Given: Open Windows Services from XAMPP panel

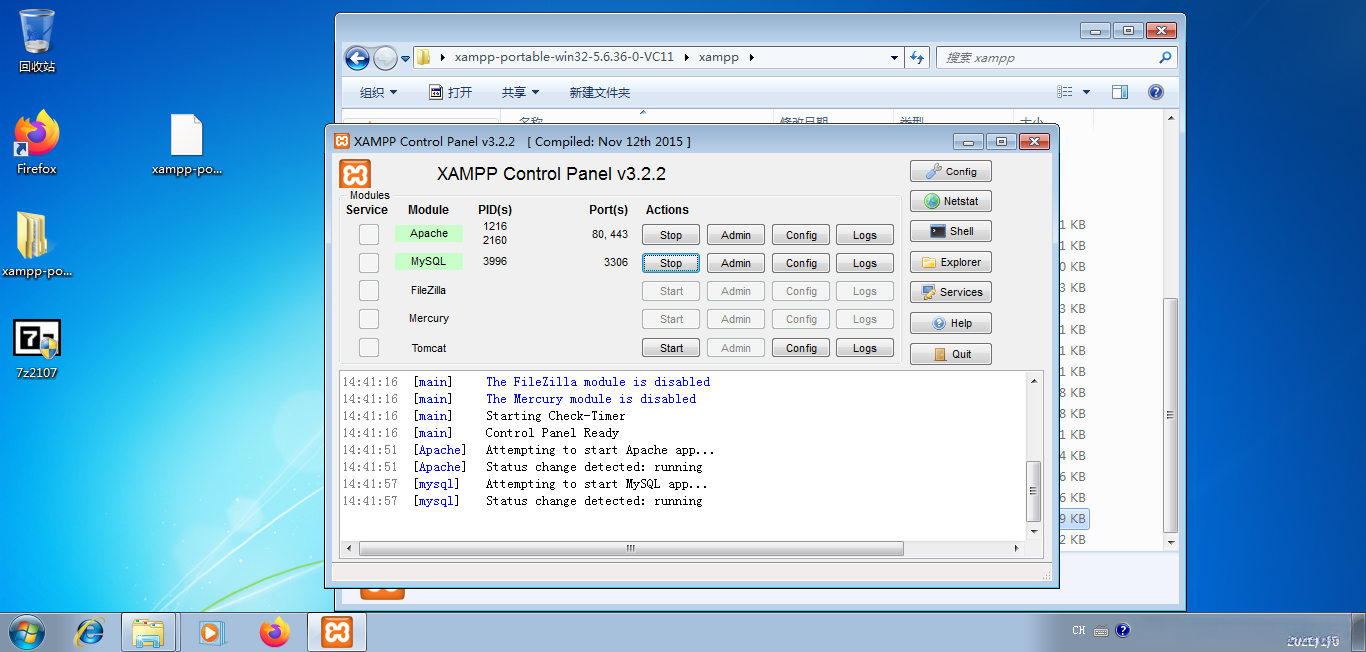Looking at the screenshot, I should (x=950, y=292).
